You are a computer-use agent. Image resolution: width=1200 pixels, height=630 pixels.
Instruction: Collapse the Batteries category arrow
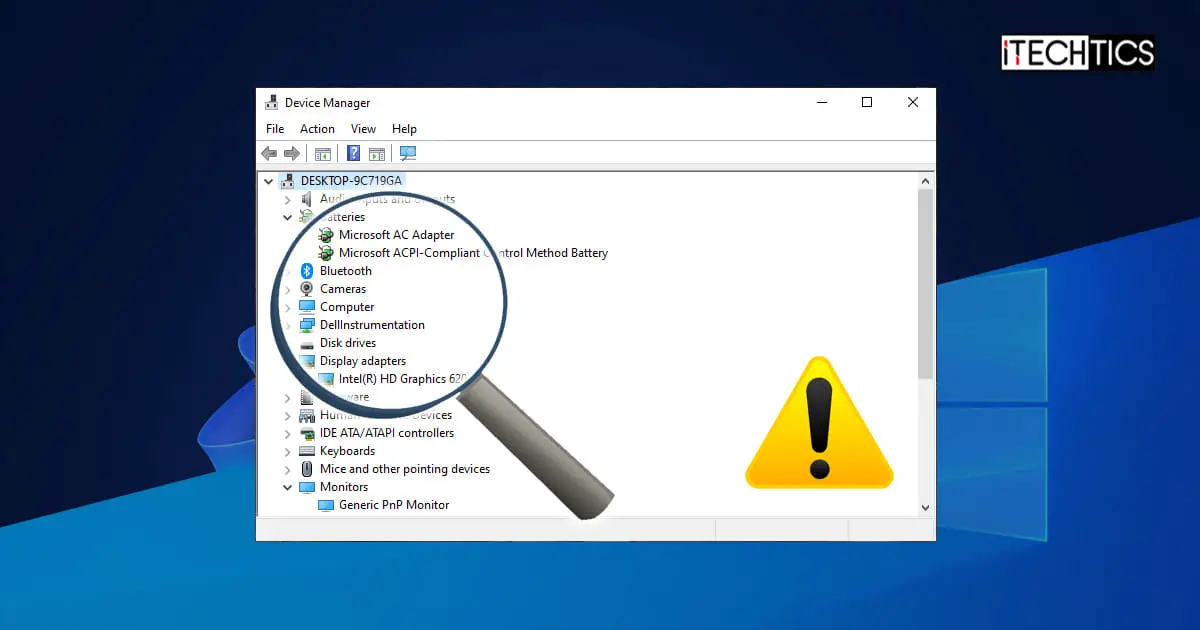(288, 217)
